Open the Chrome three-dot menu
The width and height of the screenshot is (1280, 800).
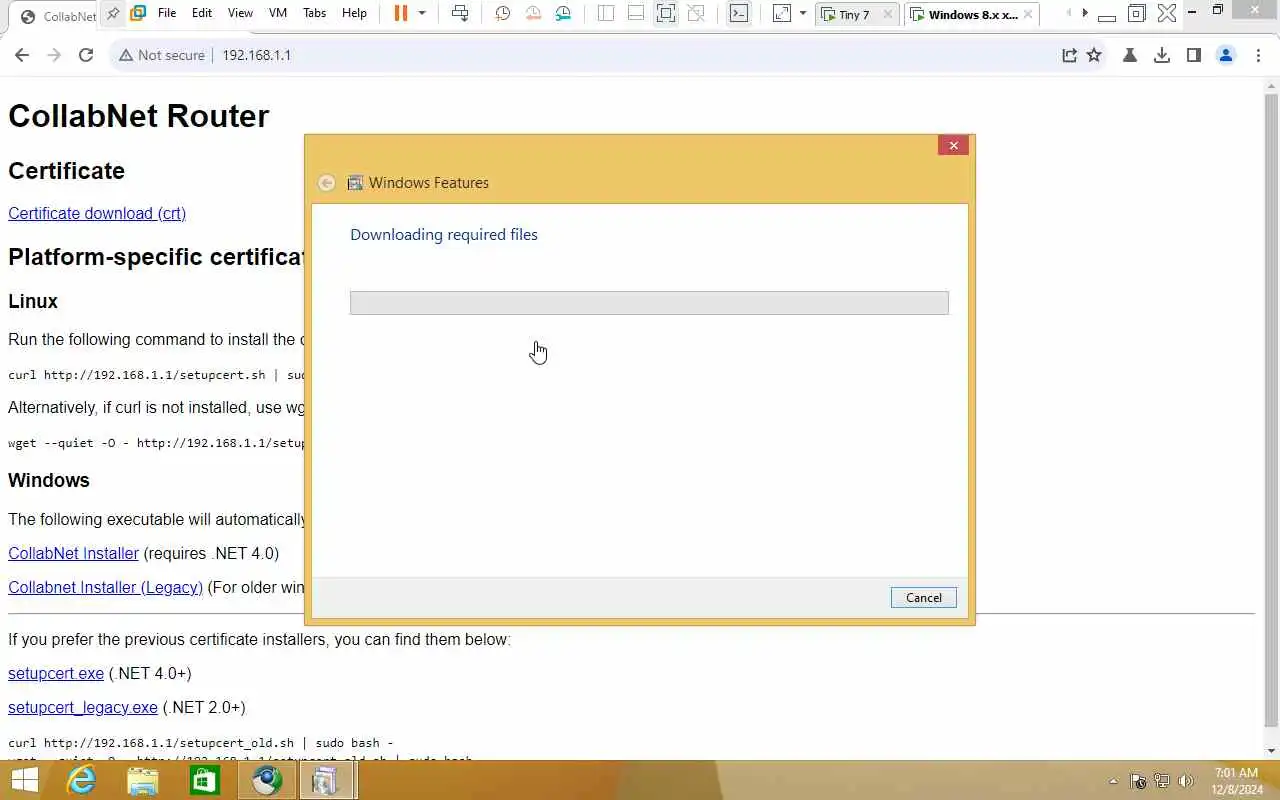click(x=1258, y=56)
